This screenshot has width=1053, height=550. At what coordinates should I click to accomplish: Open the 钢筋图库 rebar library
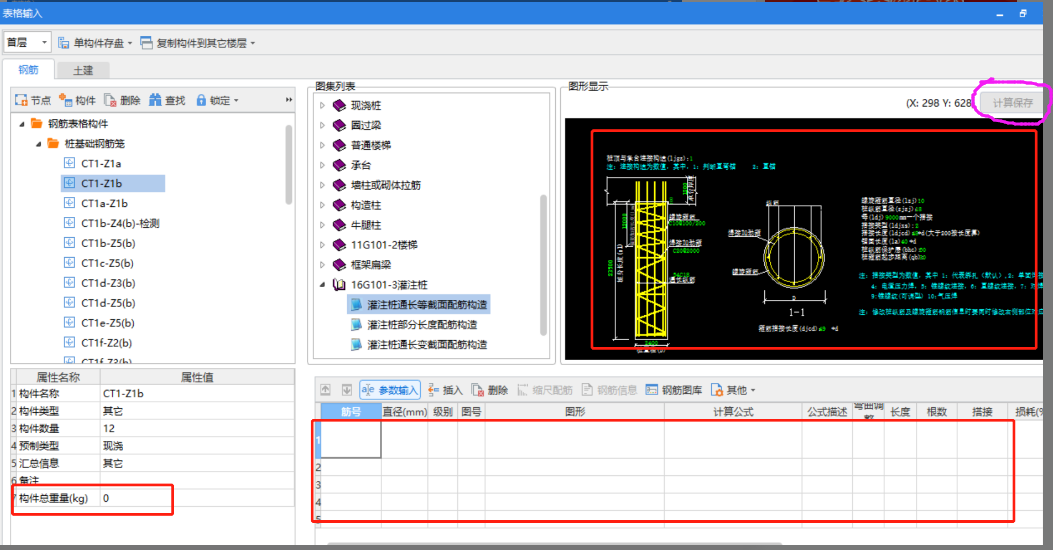click(674, 389)
